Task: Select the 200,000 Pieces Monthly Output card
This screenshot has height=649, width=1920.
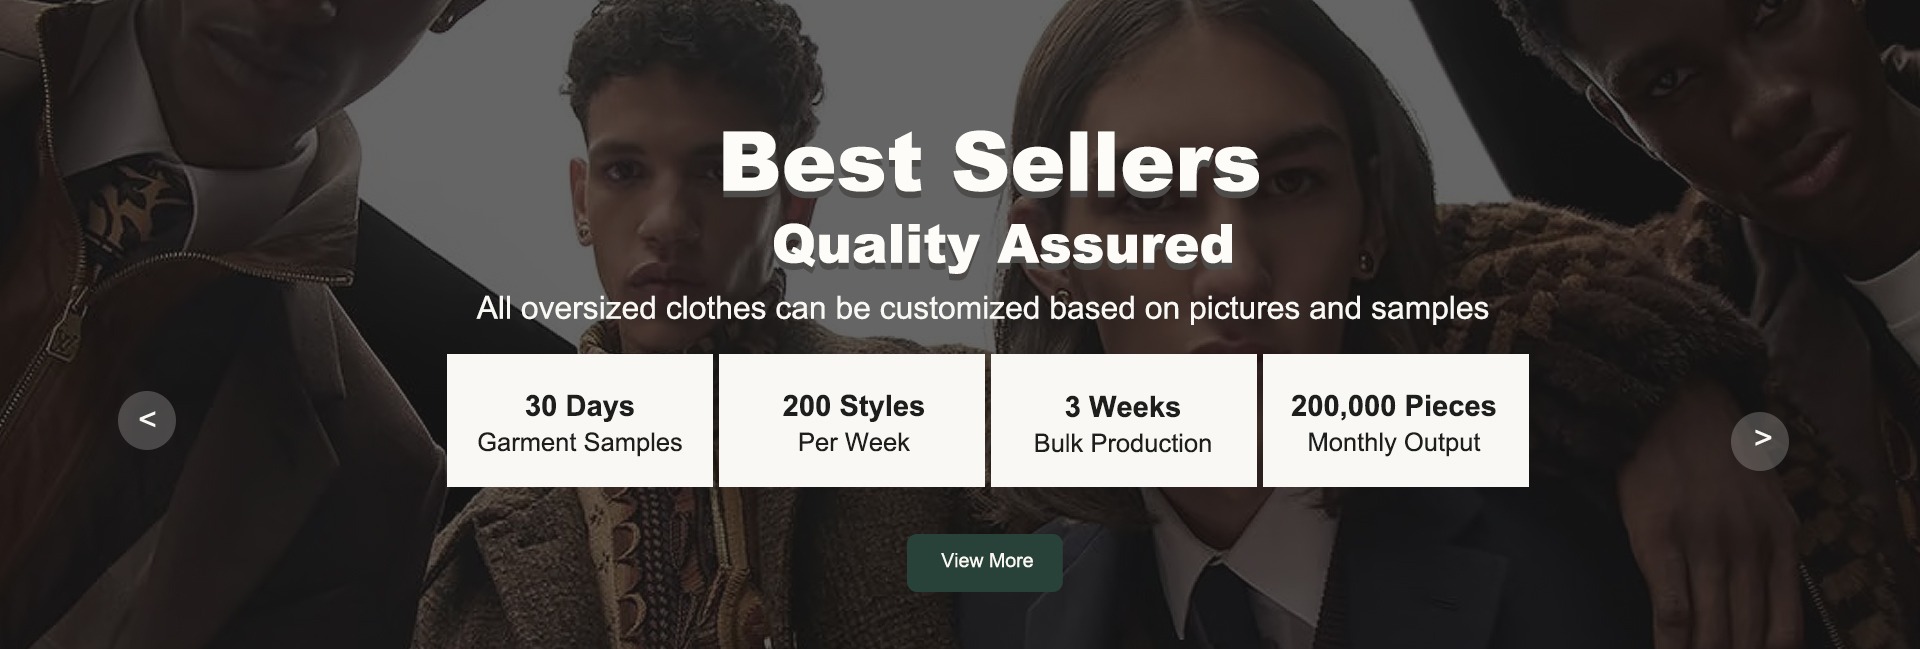Action: [x=1396, y=420]
